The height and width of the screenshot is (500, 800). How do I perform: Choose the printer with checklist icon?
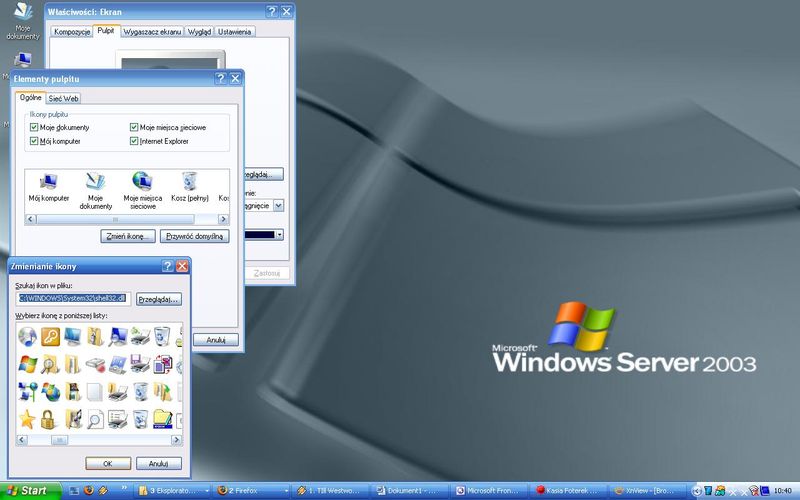[117, 419]
